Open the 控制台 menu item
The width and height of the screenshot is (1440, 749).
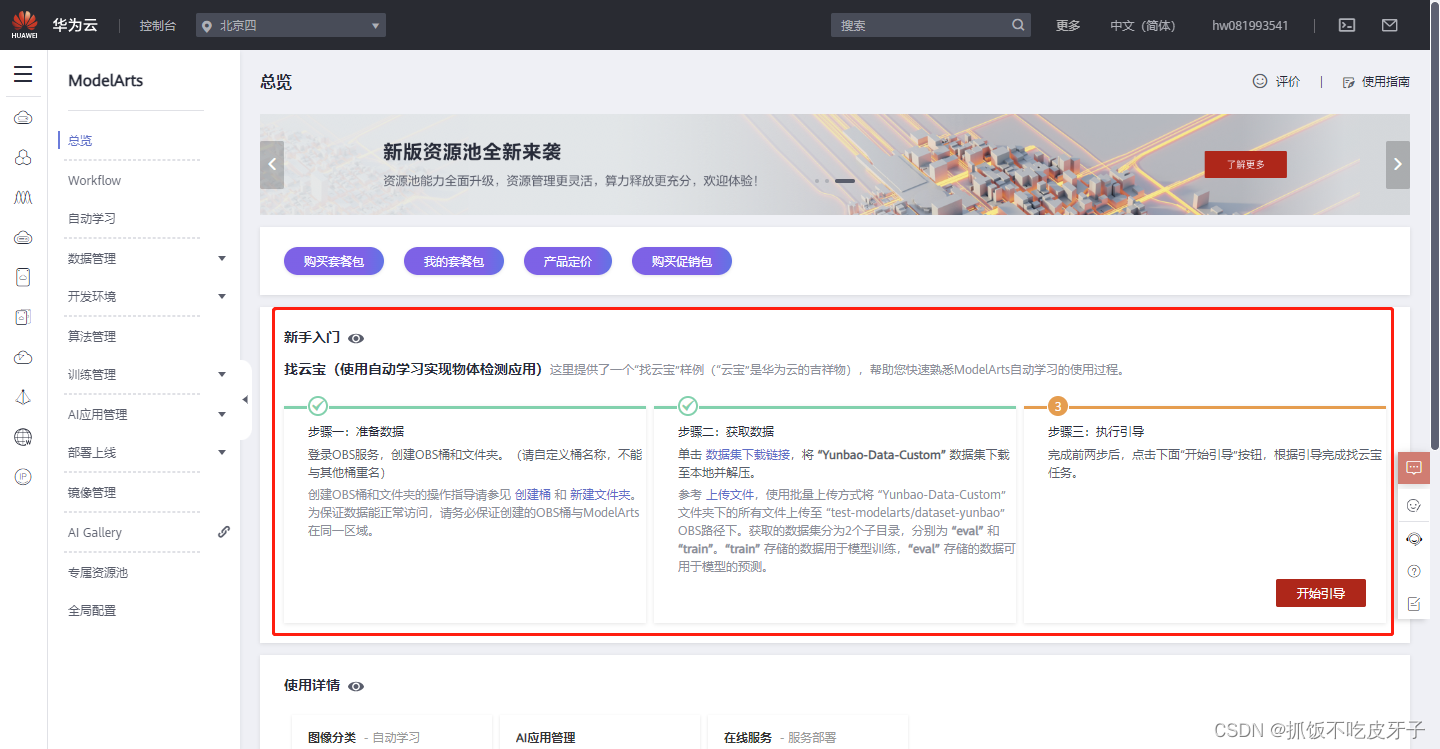click(157, 24)
